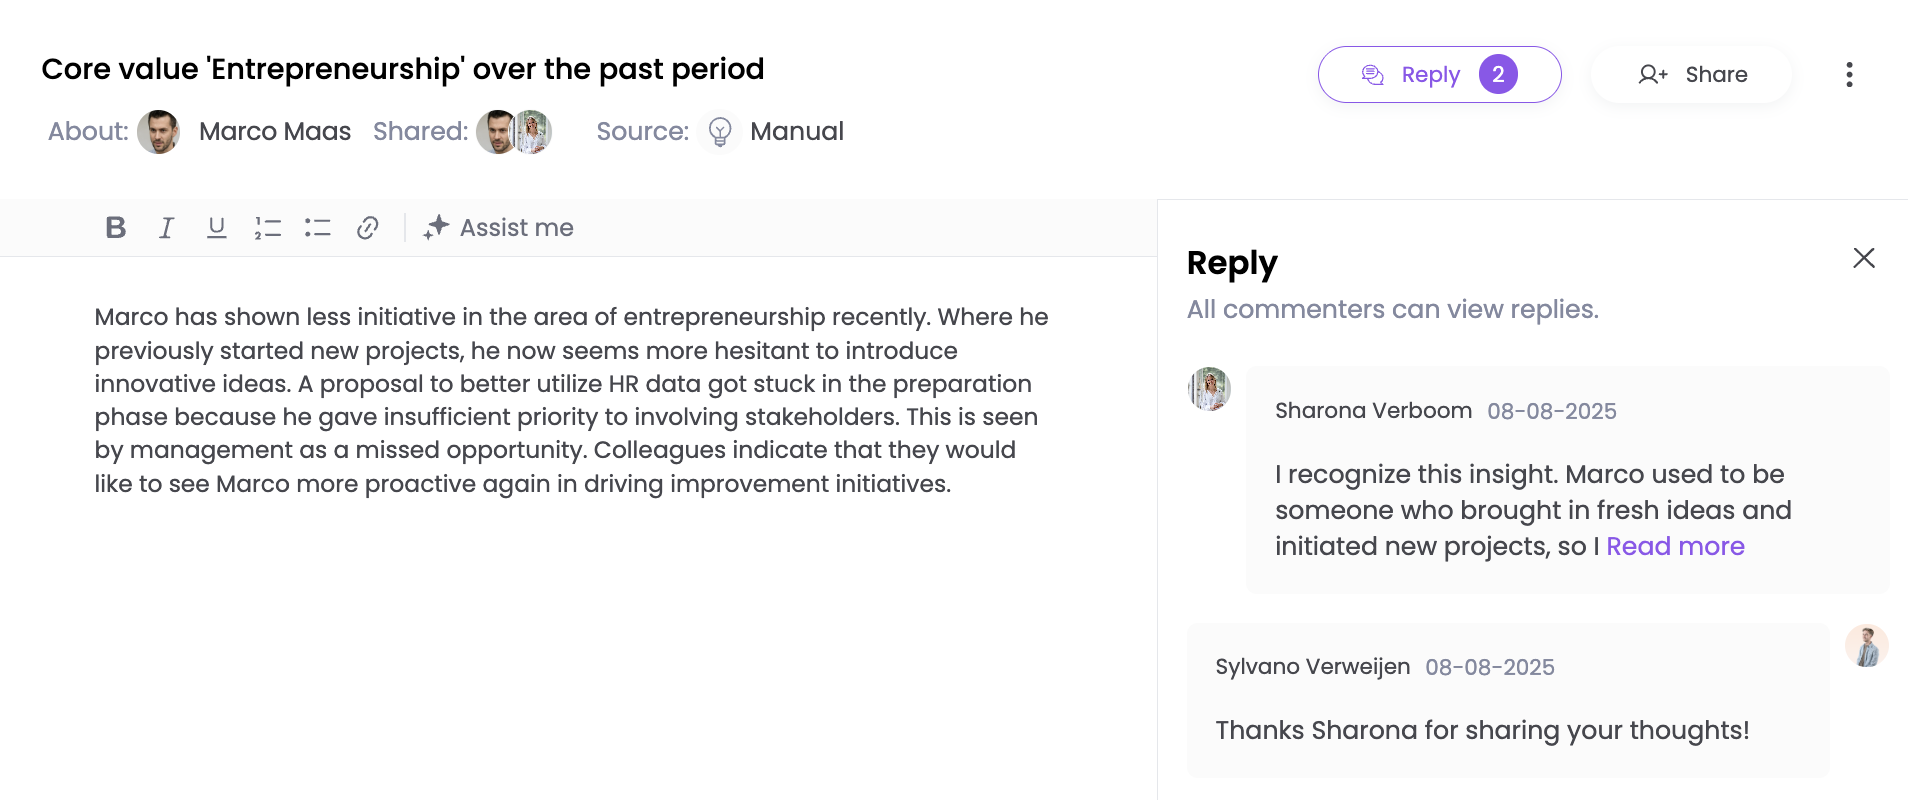Click the Share button
Viewport: 1908px width, 800px height.
[1692, 75]
